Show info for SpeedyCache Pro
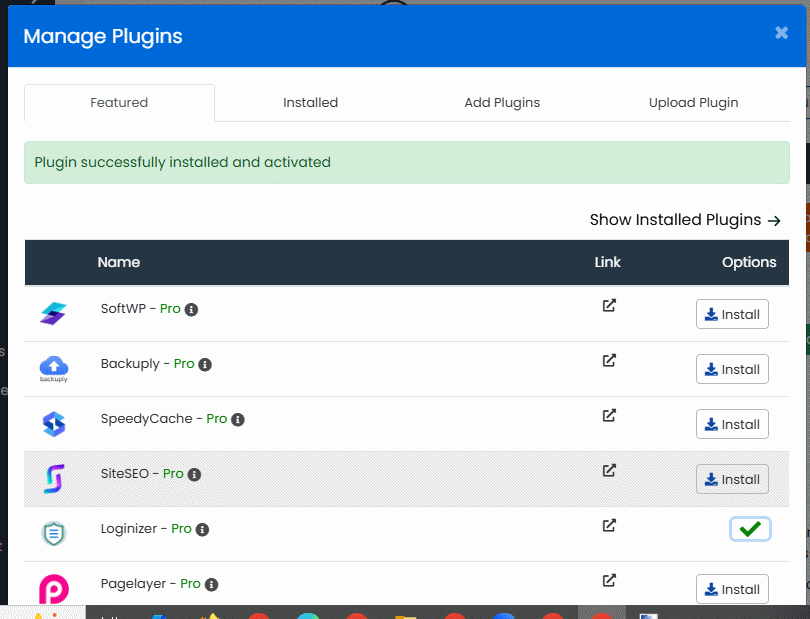 pyautogui.click(x=238, y=420)
